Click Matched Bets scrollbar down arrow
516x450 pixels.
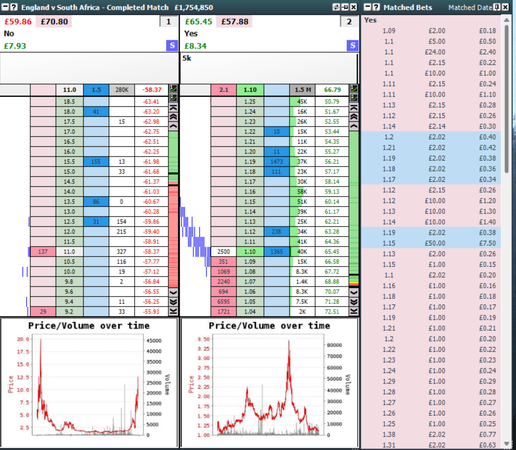click(507, 444)
